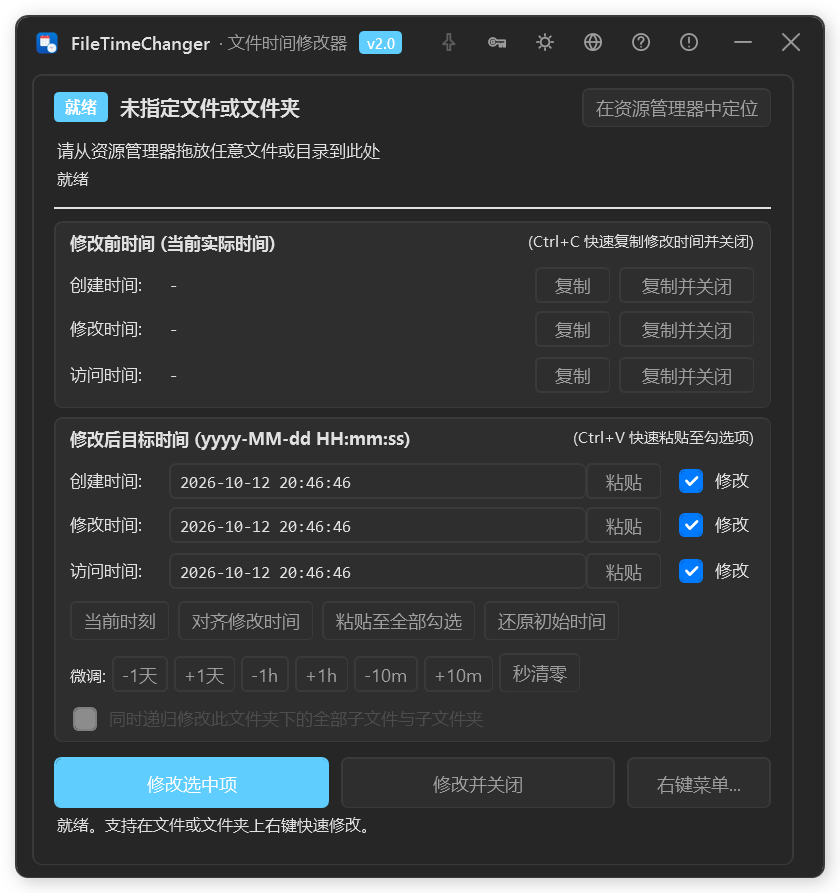Focus the target 访问时间 input field
This screenshot has height=893, width=840.
[x=378, y=571]
